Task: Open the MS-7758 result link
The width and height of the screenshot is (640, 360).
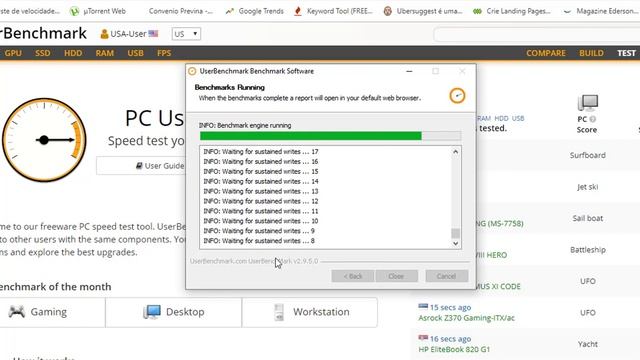Action: point(500,223)
